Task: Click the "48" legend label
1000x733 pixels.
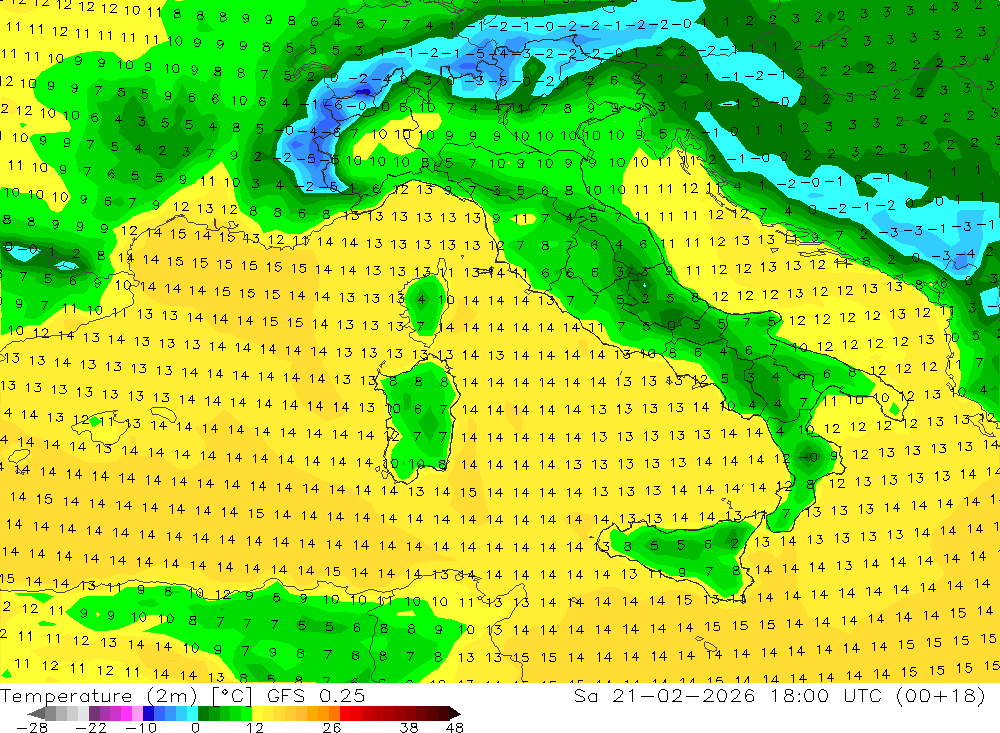Action: click(x=454, y=728)
